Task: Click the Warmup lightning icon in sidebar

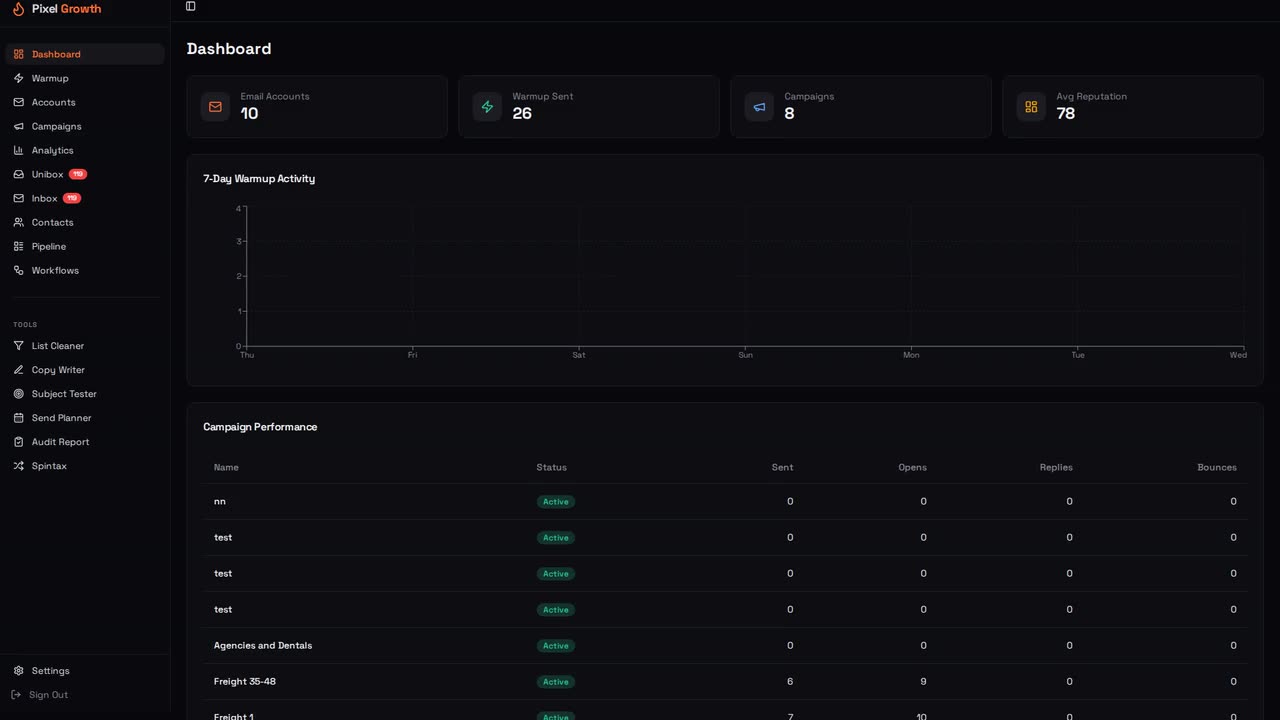Action: click(18, 78)
